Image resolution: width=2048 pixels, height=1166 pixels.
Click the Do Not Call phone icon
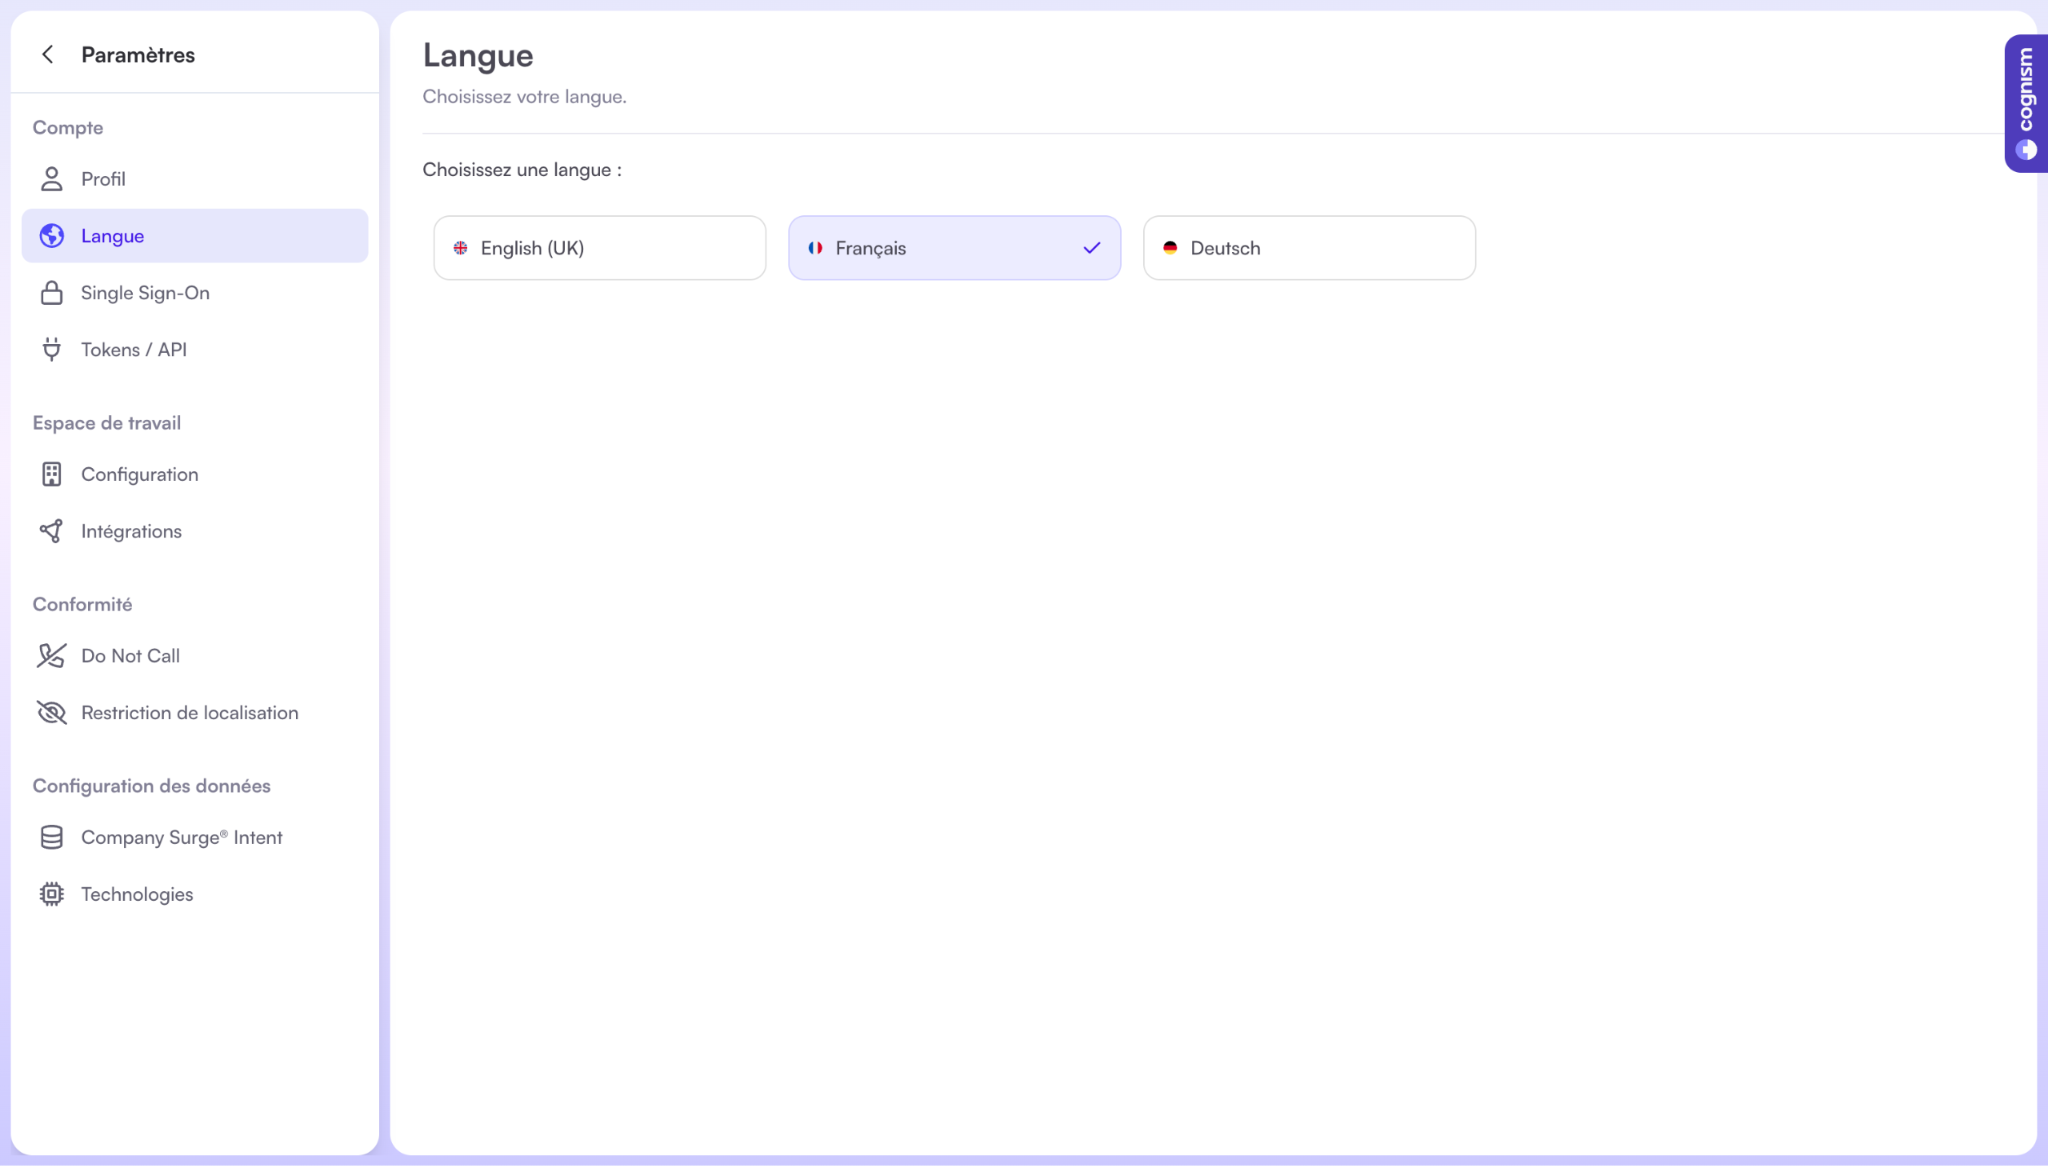(x=51, y=656)
